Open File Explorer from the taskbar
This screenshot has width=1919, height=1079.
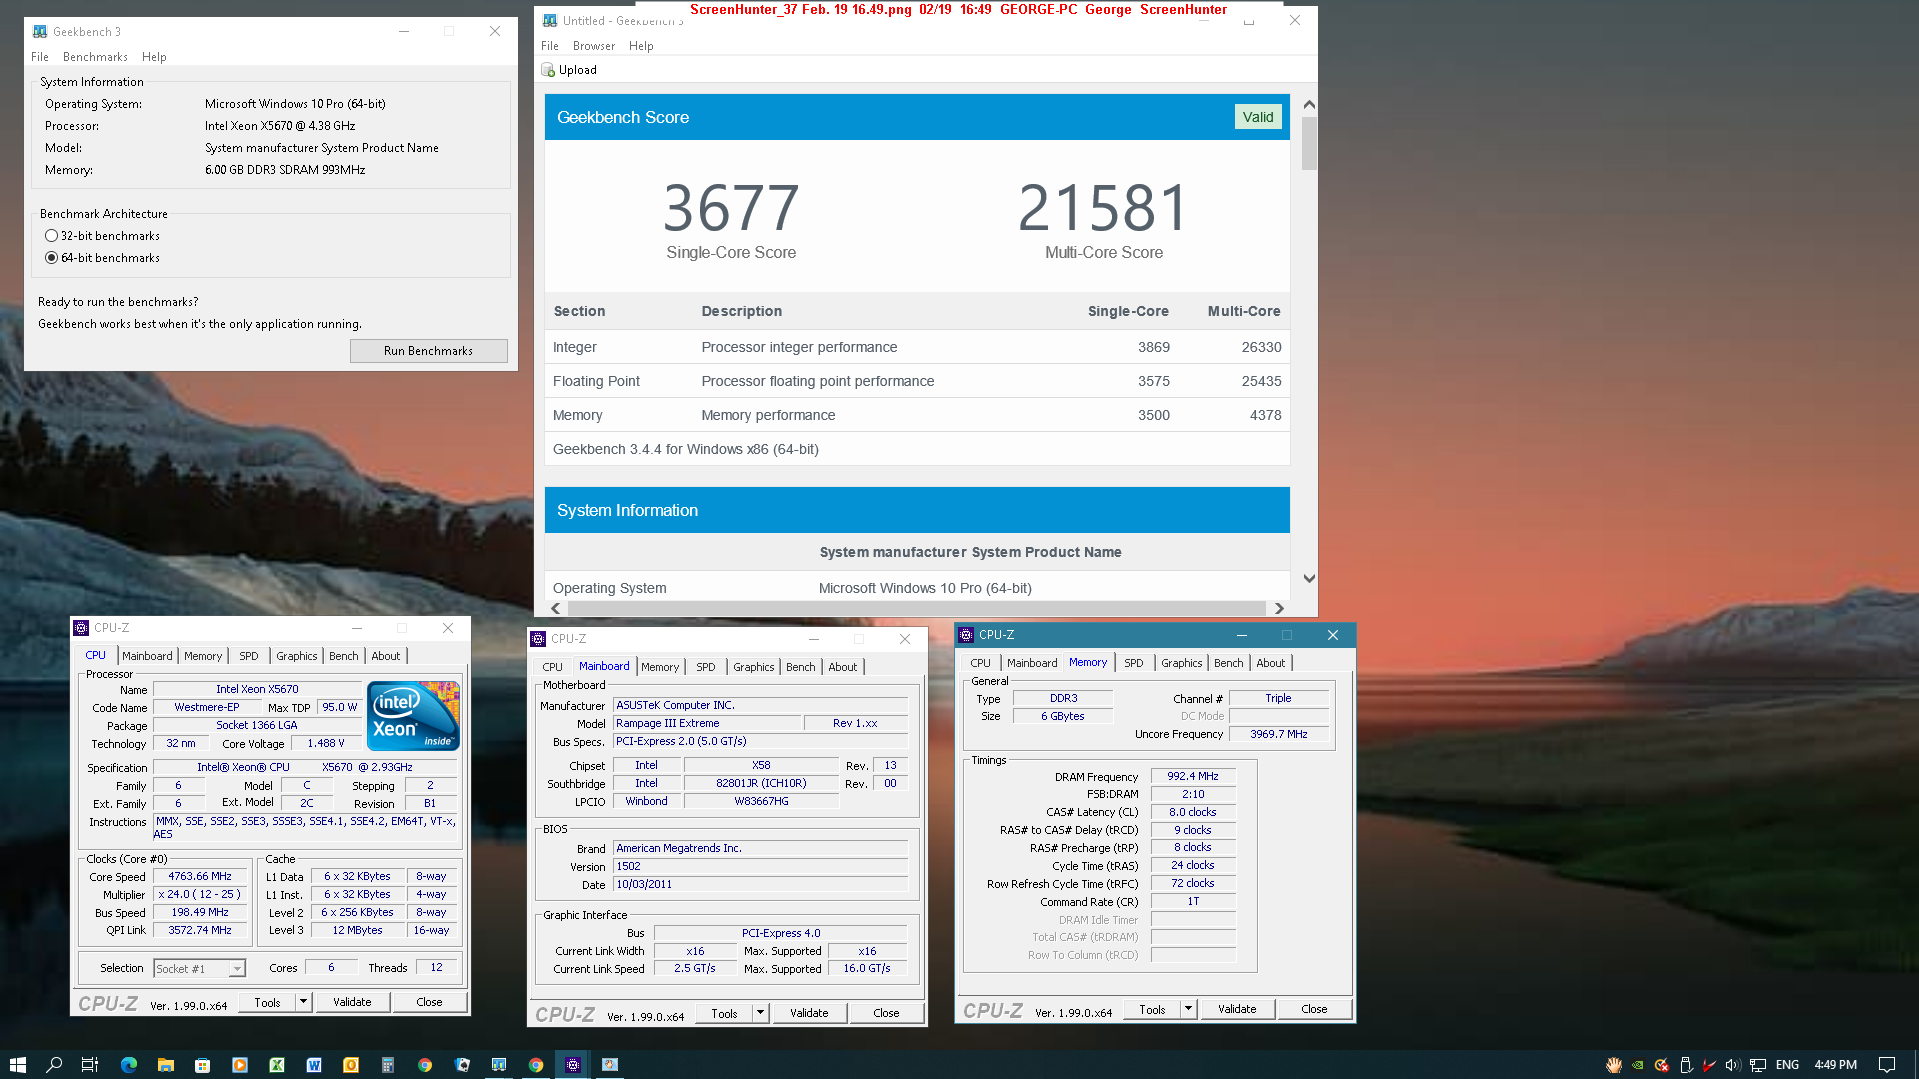click(x=166, y=1064)
